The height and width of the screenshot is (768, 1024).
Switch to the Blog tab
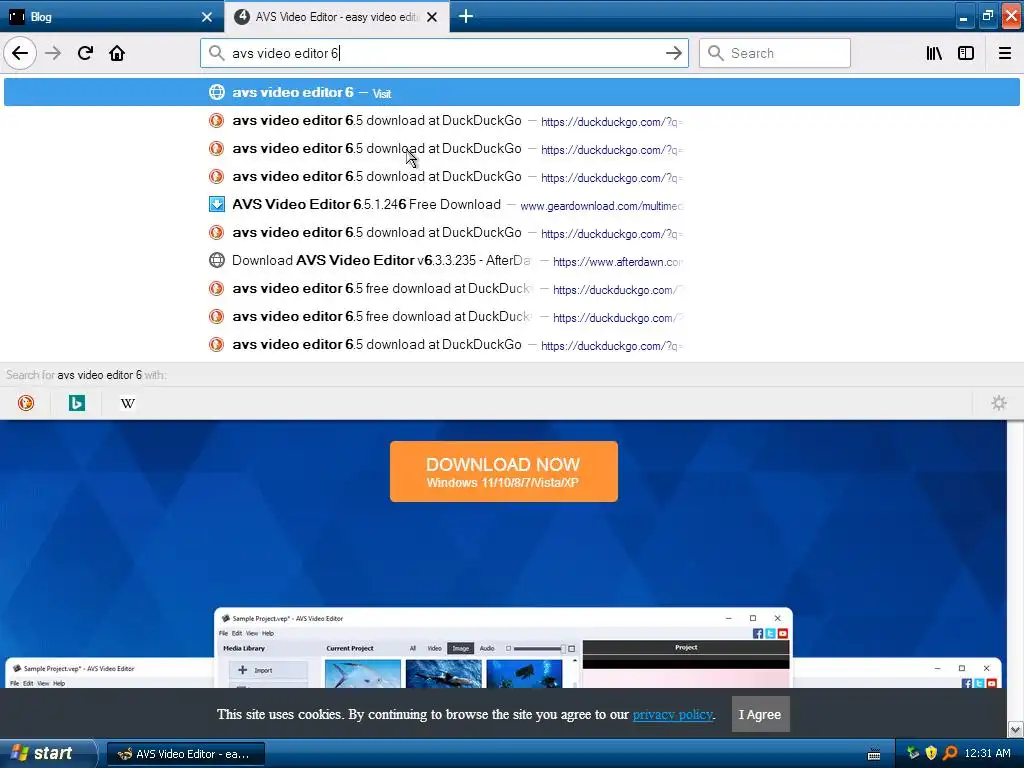click(111, 17)
